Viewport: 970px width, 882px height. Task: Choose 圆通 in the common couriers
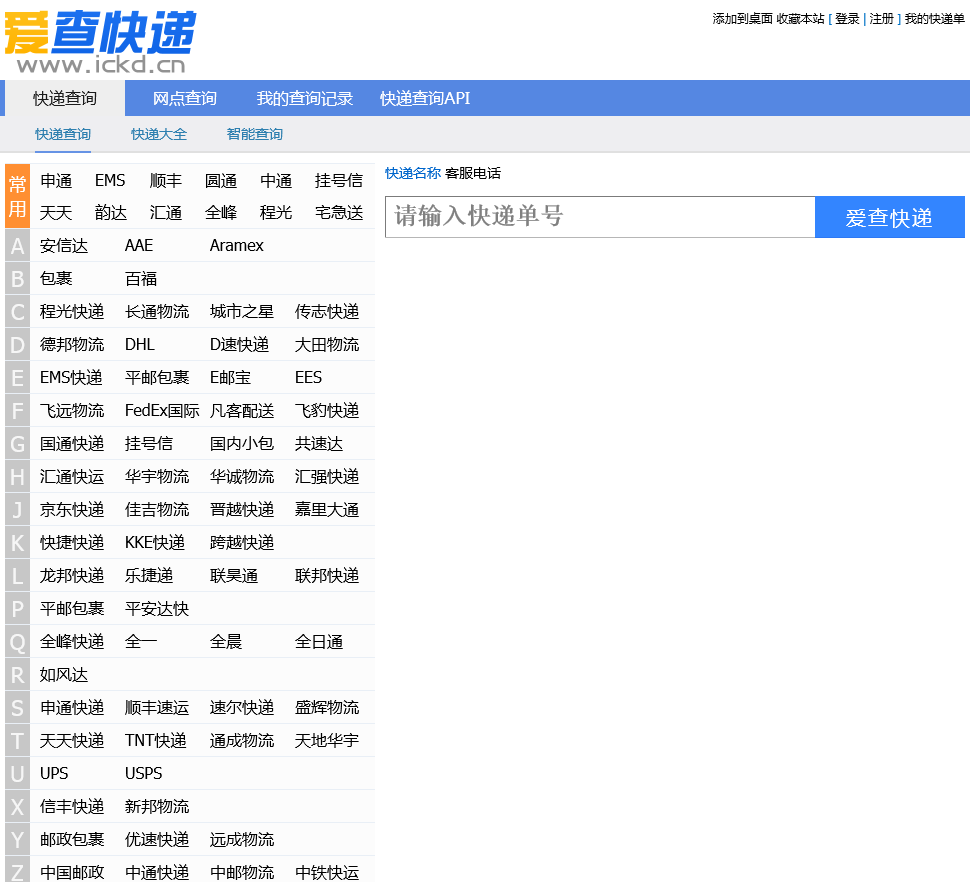(x=221, y=181)
